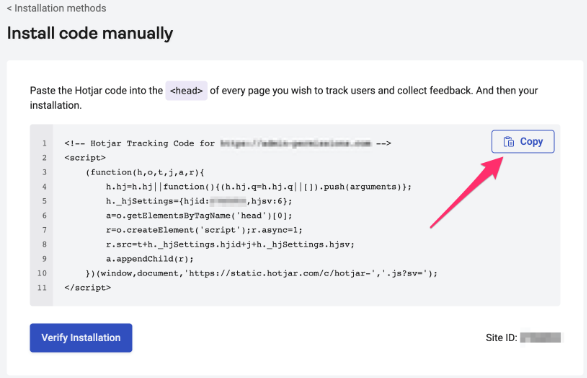Click the function(h,o,t,j,a,r) code line

(x=145, y=173)
